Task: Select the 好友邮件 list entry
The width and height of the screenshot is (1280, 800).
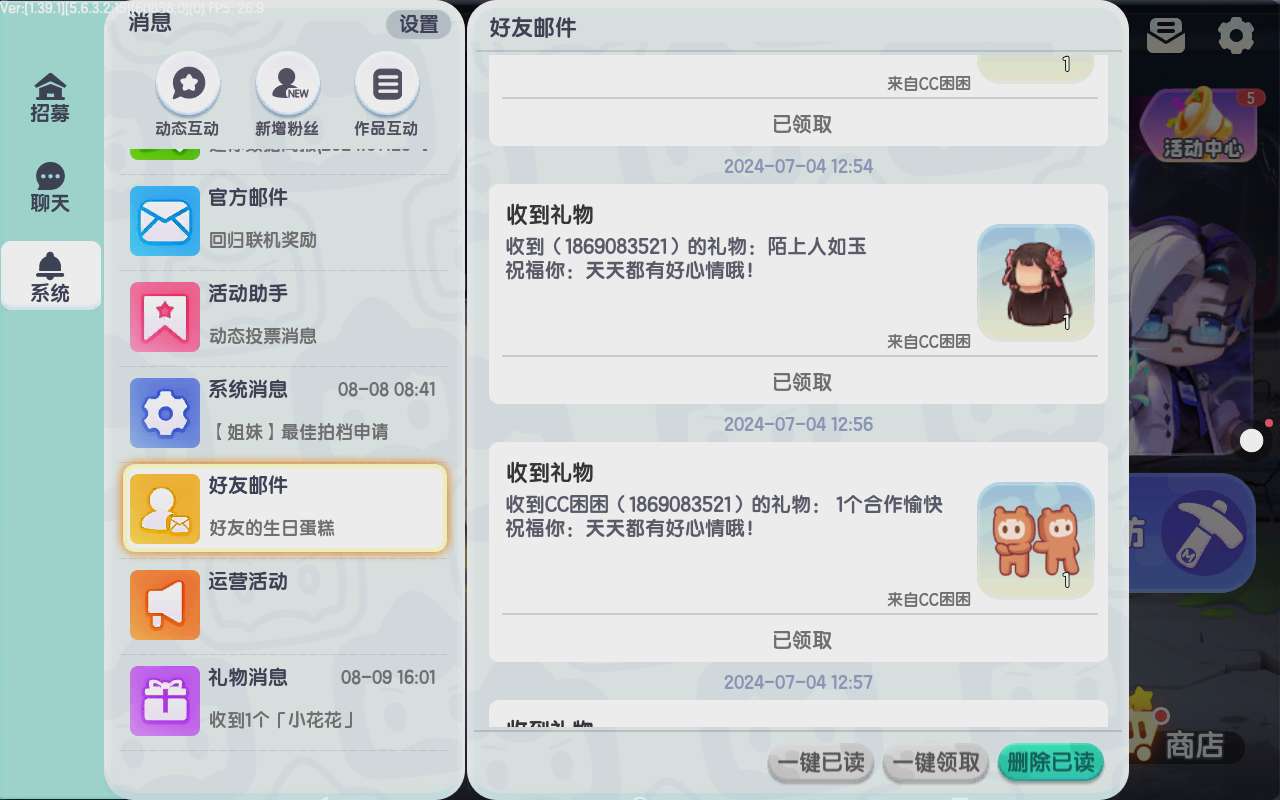Action: (x=285, y=508)
